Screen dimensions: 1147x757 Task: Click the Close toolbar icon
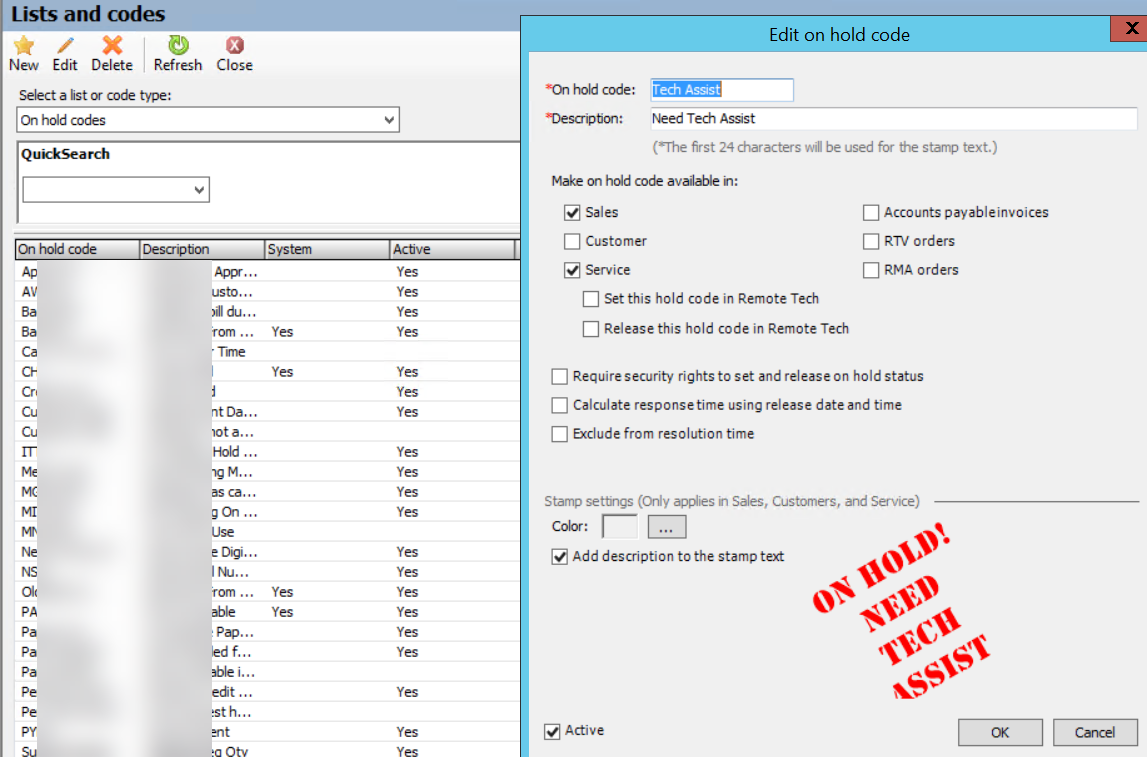tap(234, 45)
